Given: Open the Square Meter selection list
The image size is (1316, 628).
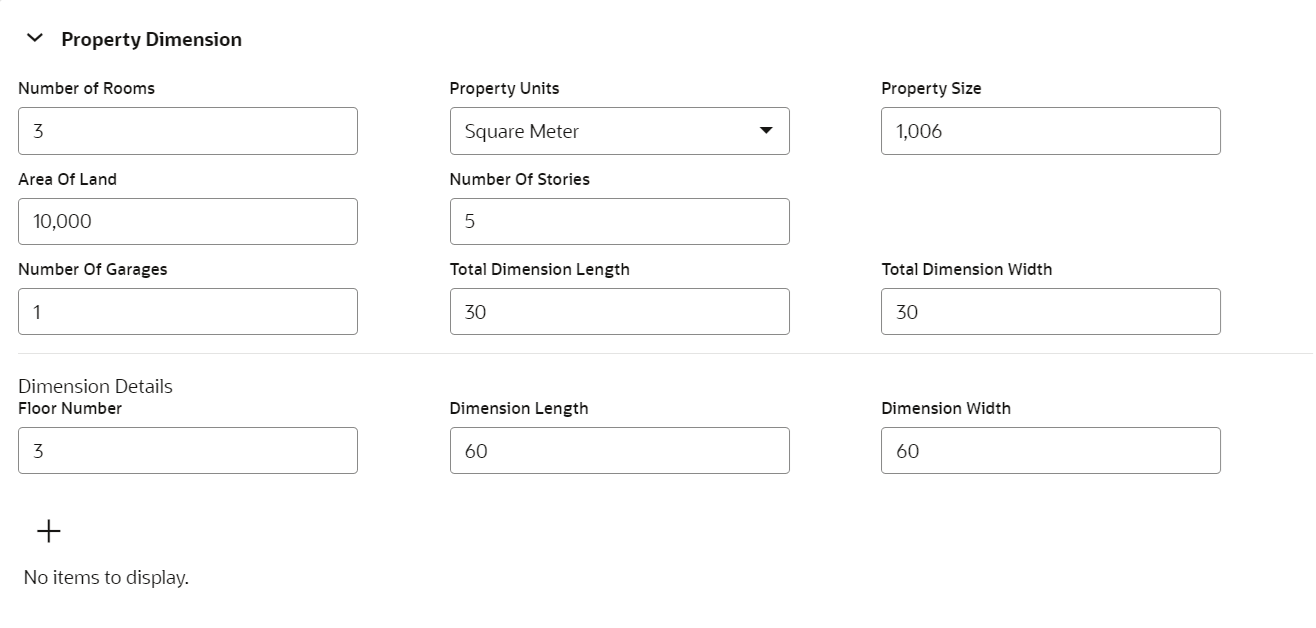Looking at the screenshot, I should pos(619,131).
